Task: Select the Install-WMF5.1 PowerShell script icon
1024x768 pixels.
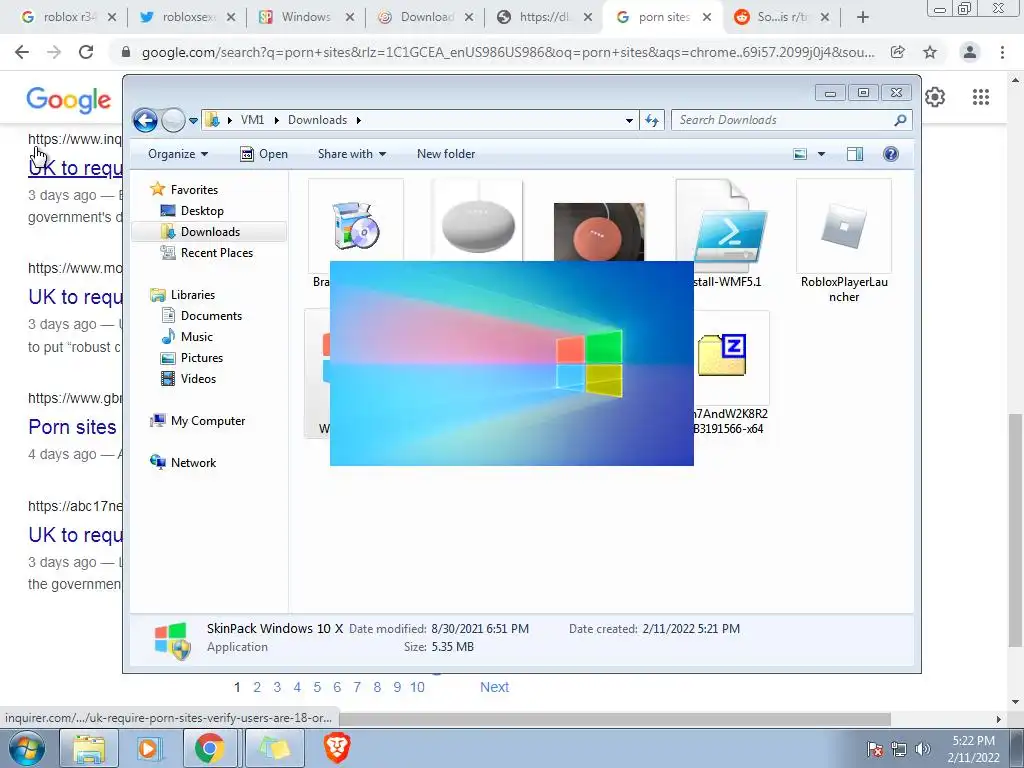Action: tap(722, 225)
